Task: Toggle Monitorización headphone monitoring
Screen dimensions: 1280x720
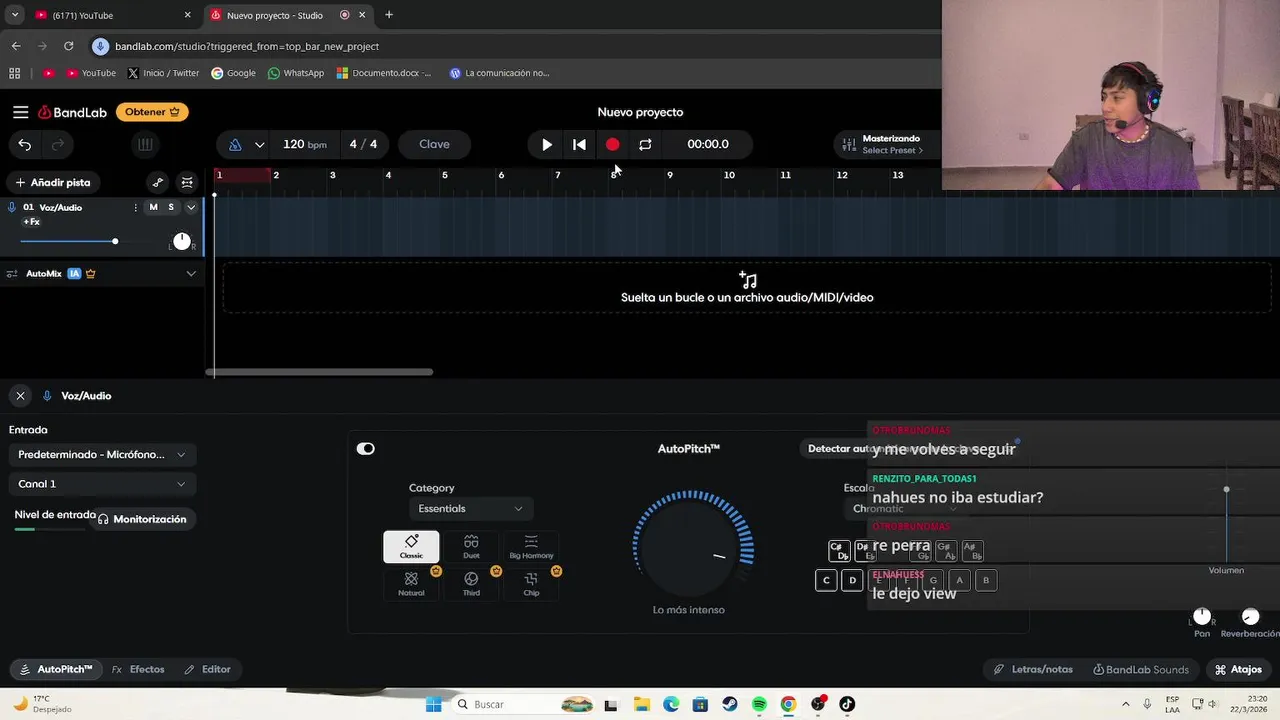Action: (142, 519)
